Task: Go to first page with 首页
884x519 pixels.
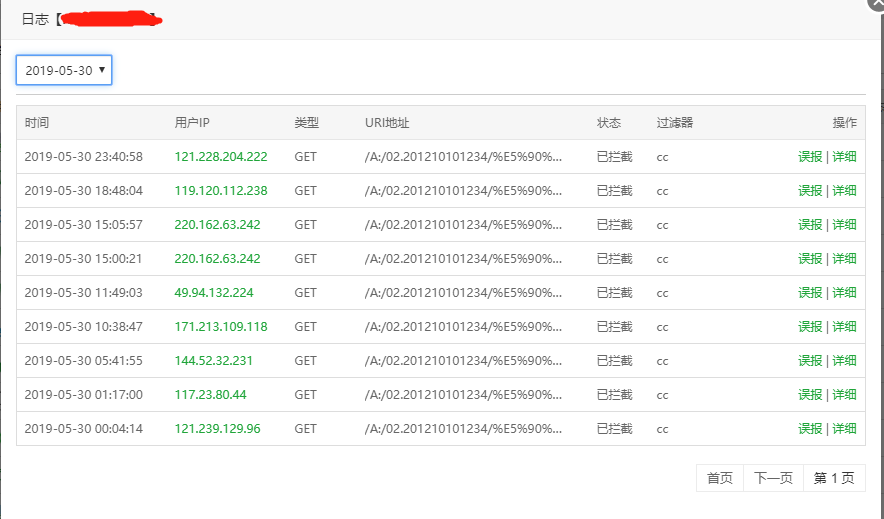Action: coord(720,478)
